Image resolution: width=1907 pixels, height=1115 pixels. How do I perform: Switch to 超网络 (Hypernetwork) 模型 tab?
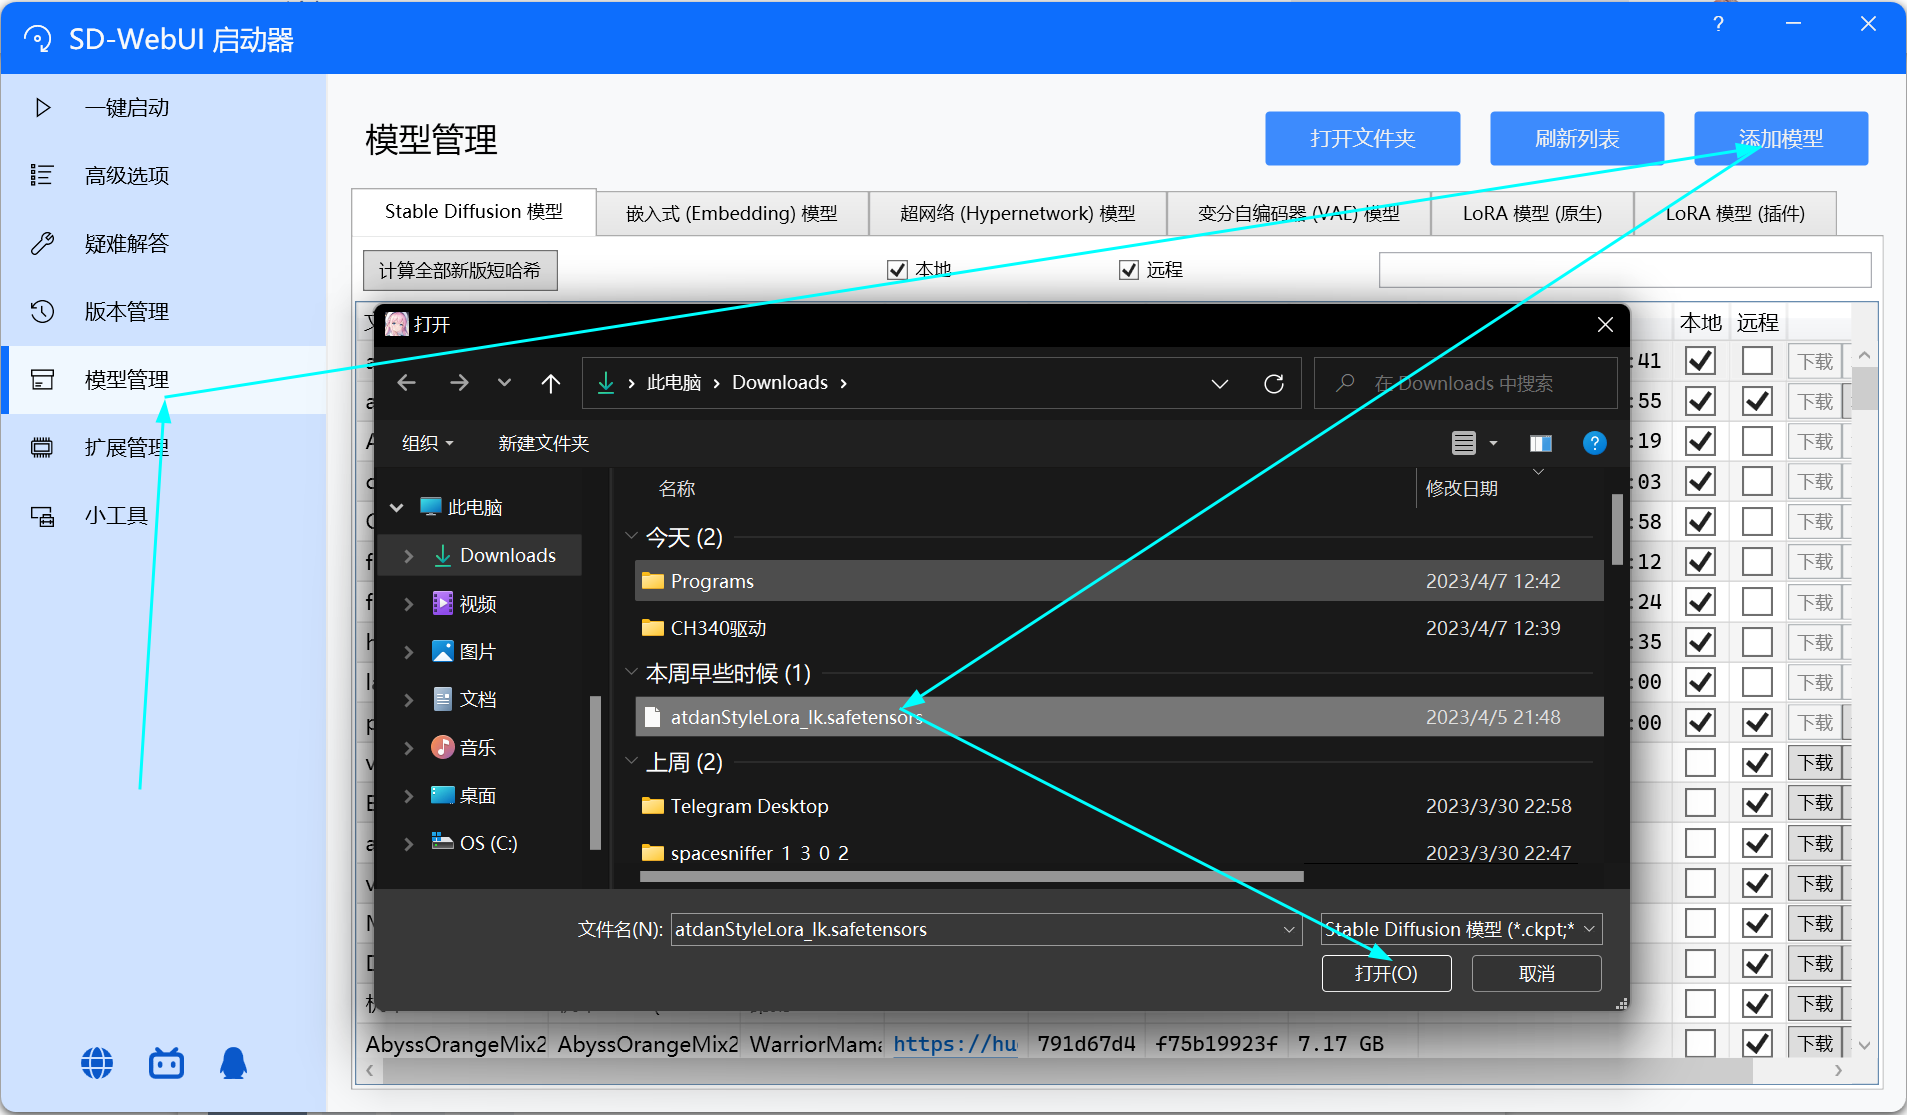pos(1017,213)
